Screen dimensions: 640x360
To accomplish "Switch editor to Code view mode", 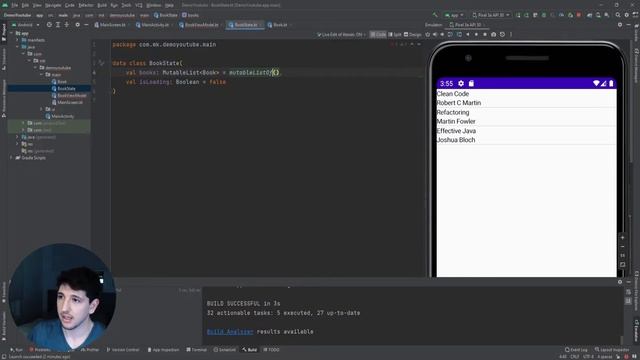I will click(x=378, y=35).
